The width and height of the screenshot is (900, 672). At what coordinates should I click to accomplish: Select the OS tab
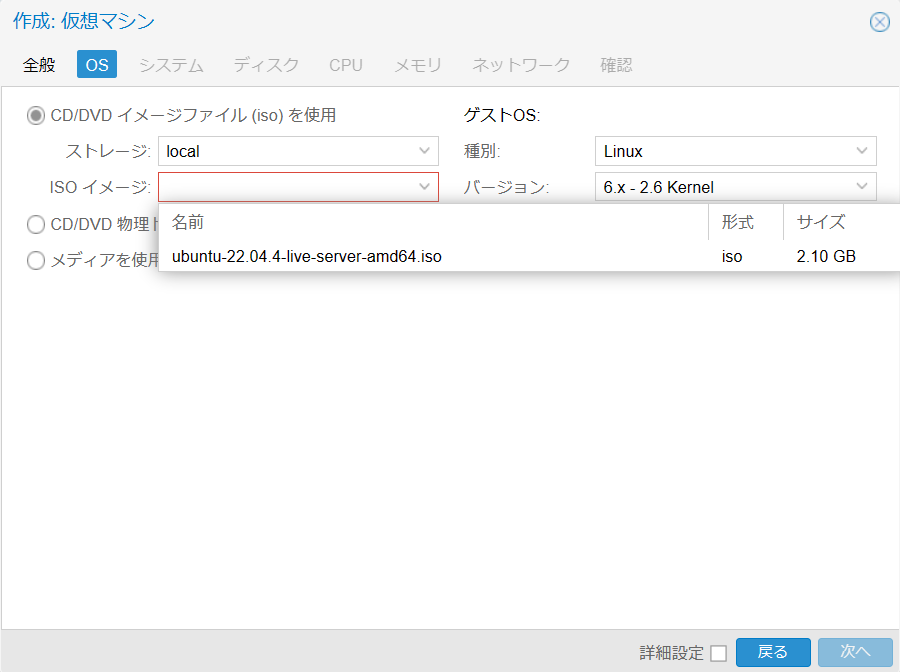pyautogui.click(x=97, y=65)
